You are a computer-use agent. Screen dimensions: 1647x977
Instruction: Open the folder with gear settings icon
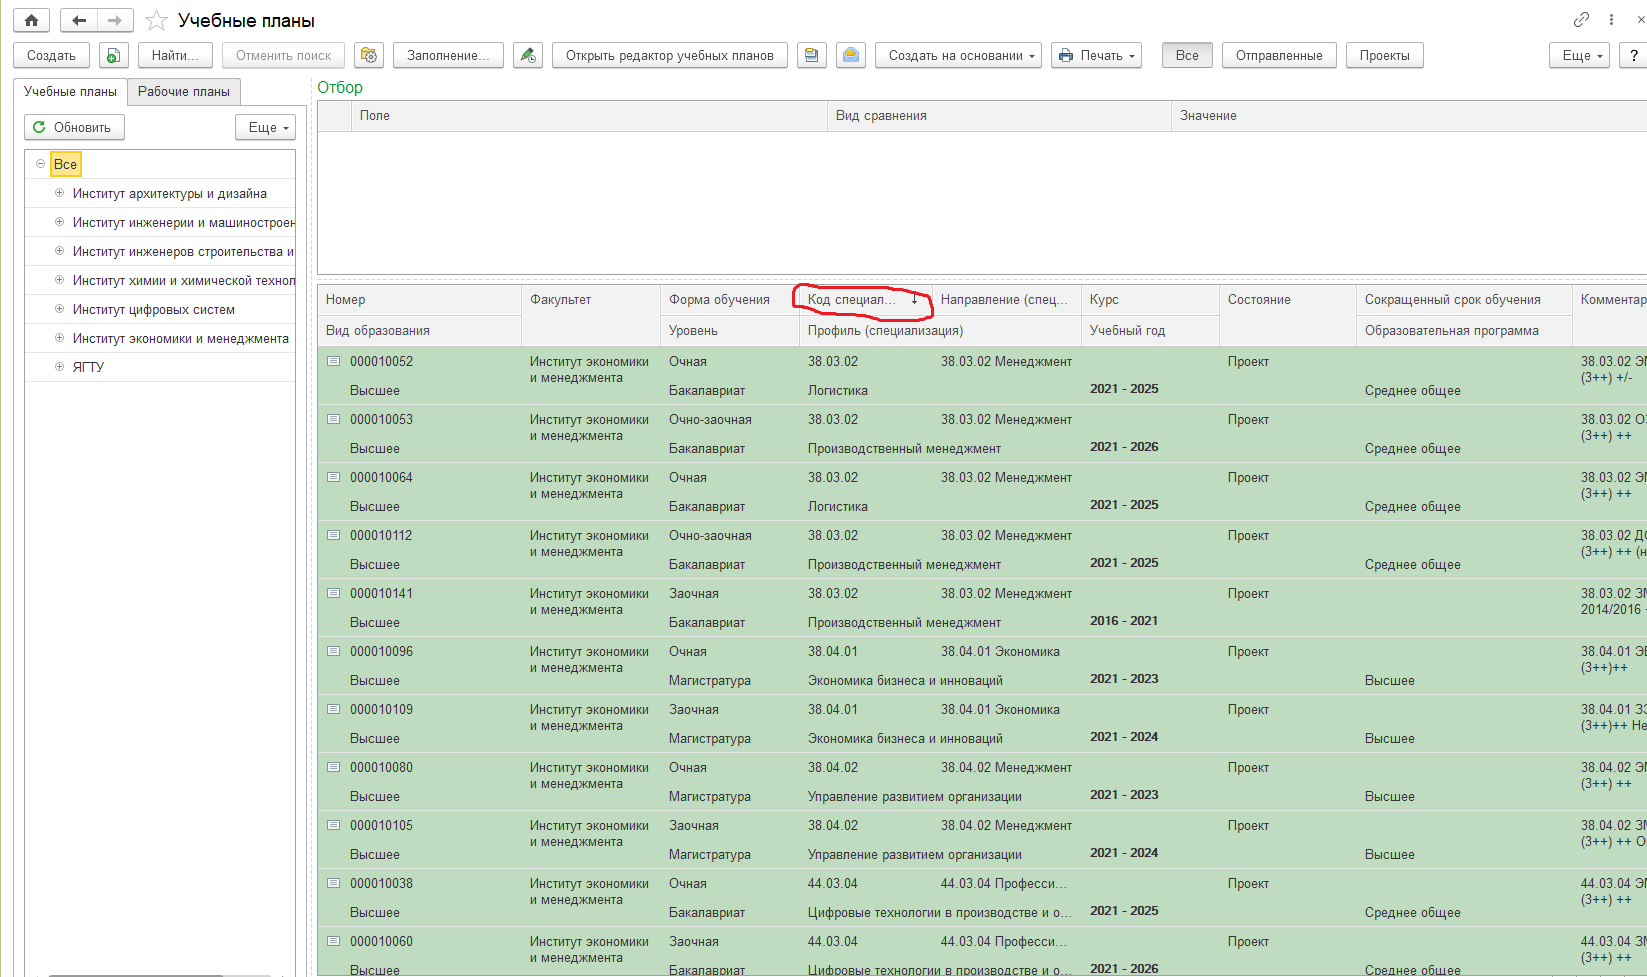pos(369,55)
